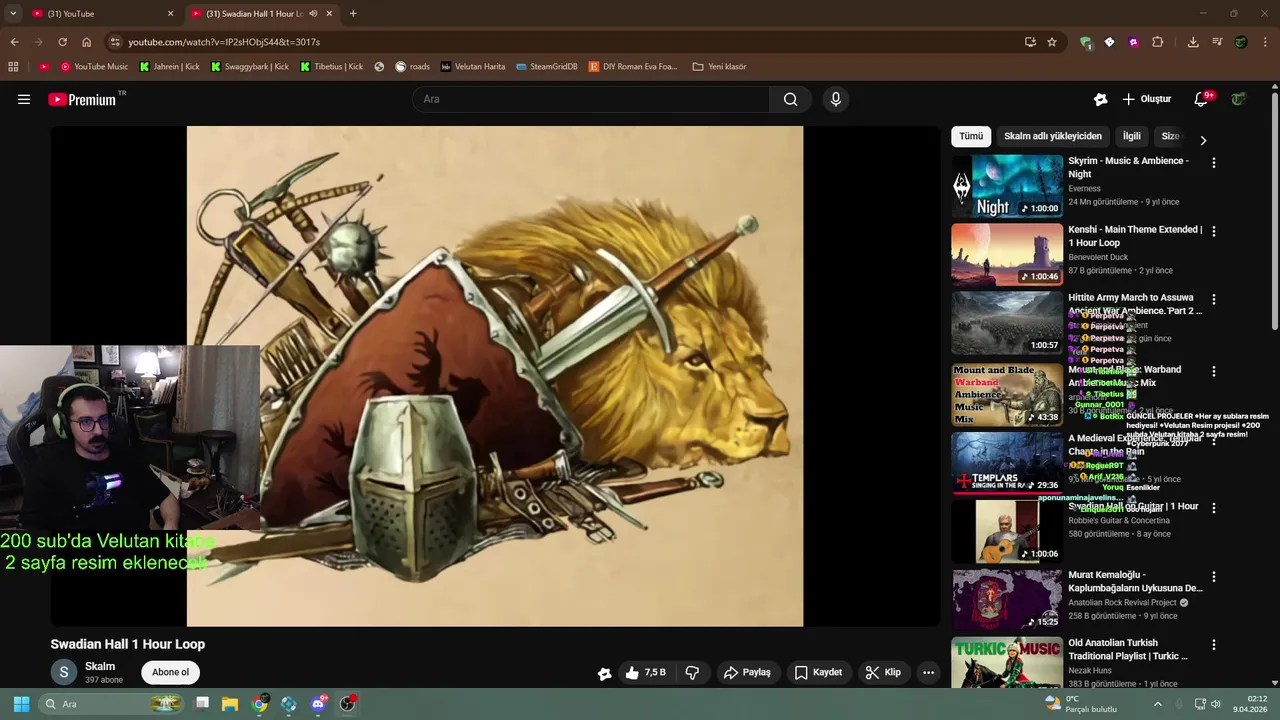The height and width of the screenshot is (720, 1280).
Task: Subscribe with the Abone ol button
Action: 170,672
